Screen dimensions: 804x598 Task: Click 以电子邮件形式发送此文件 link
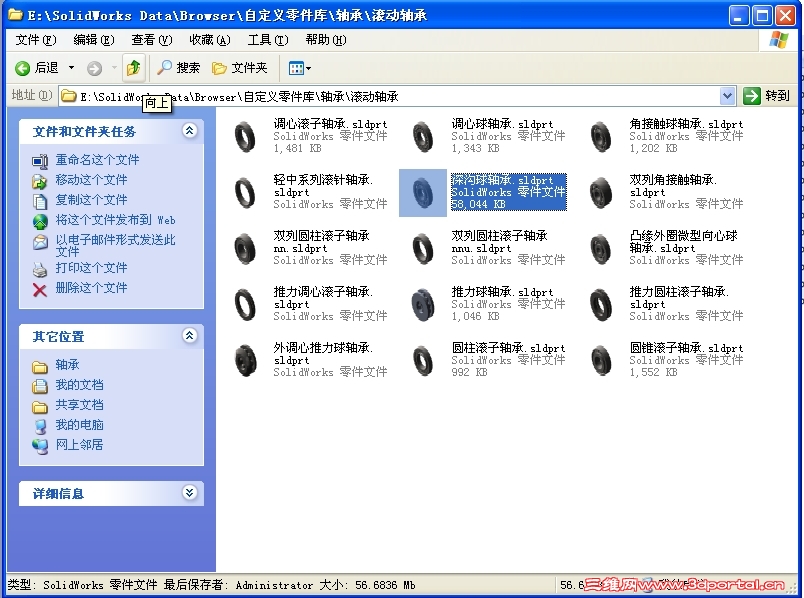[x=115, y=245]
